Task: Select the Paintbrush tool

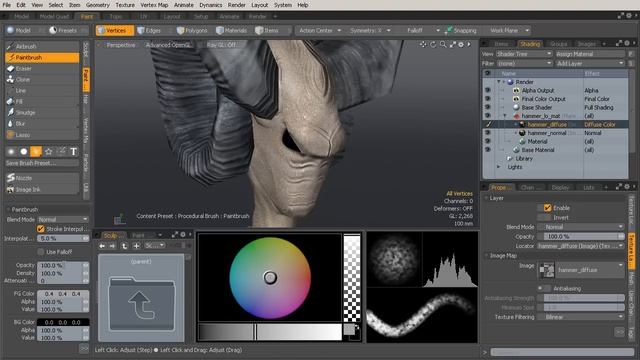Action: pyautogui.click(x=42, y=58)
